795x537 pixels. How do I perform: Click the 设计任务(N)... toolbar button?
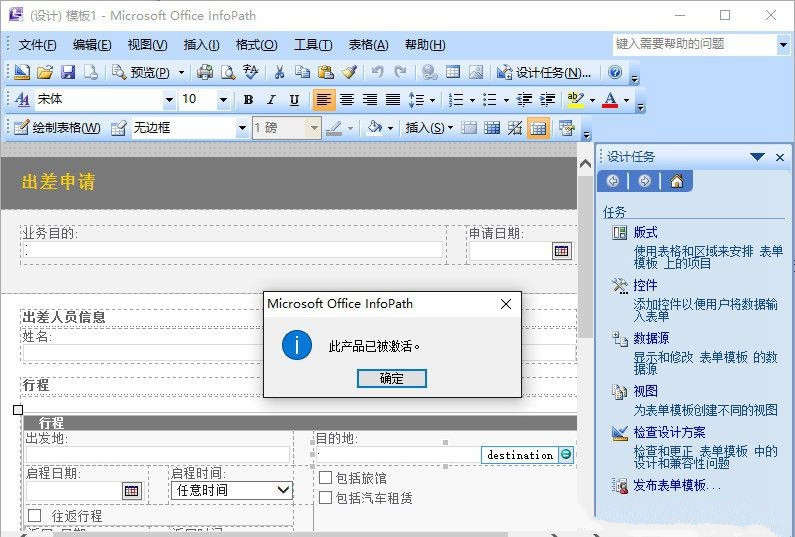(544, 73)
